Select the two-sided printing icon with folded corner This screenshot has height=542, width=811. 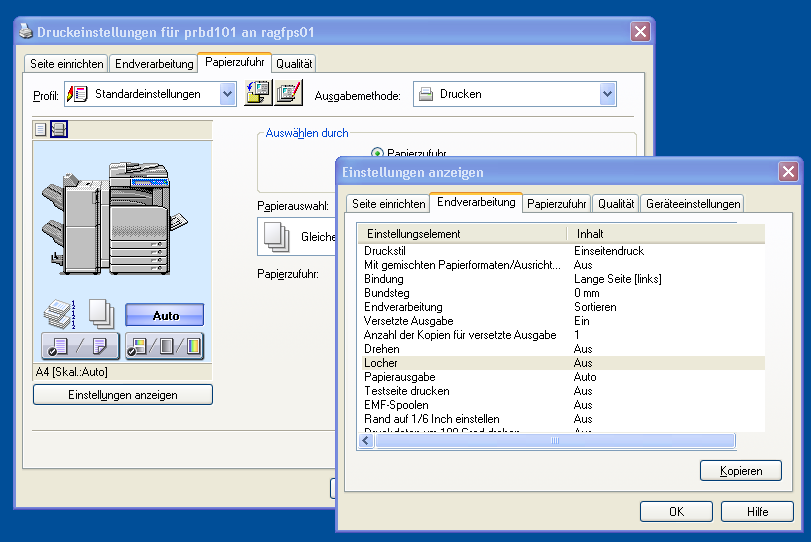pos(99,346)
